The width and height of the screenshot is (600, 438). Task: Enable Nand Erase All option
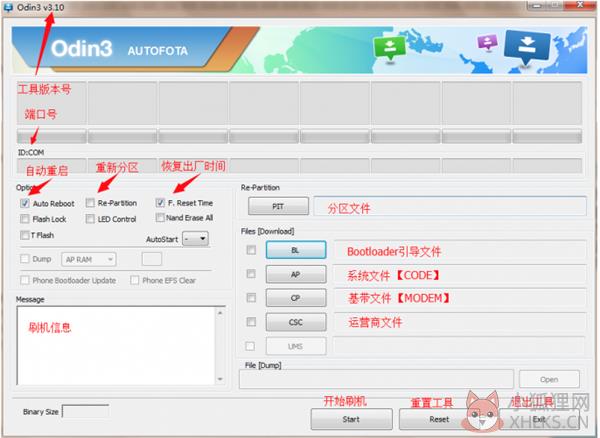point(160,218)
